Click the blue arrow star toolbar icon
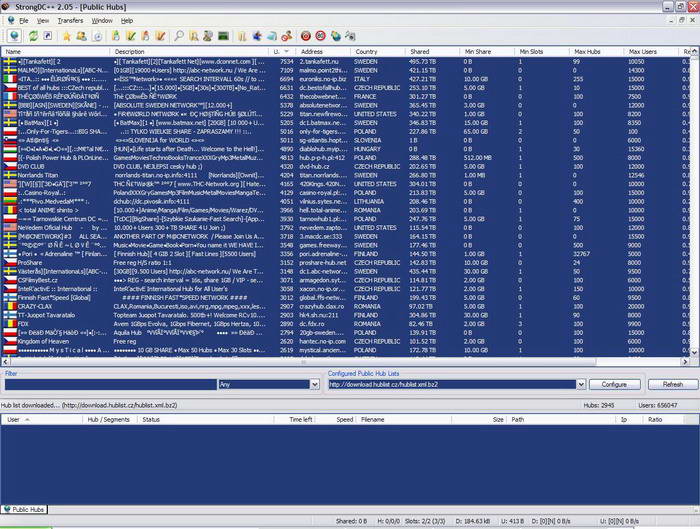 pyautogui.click(x=257, y=36)
